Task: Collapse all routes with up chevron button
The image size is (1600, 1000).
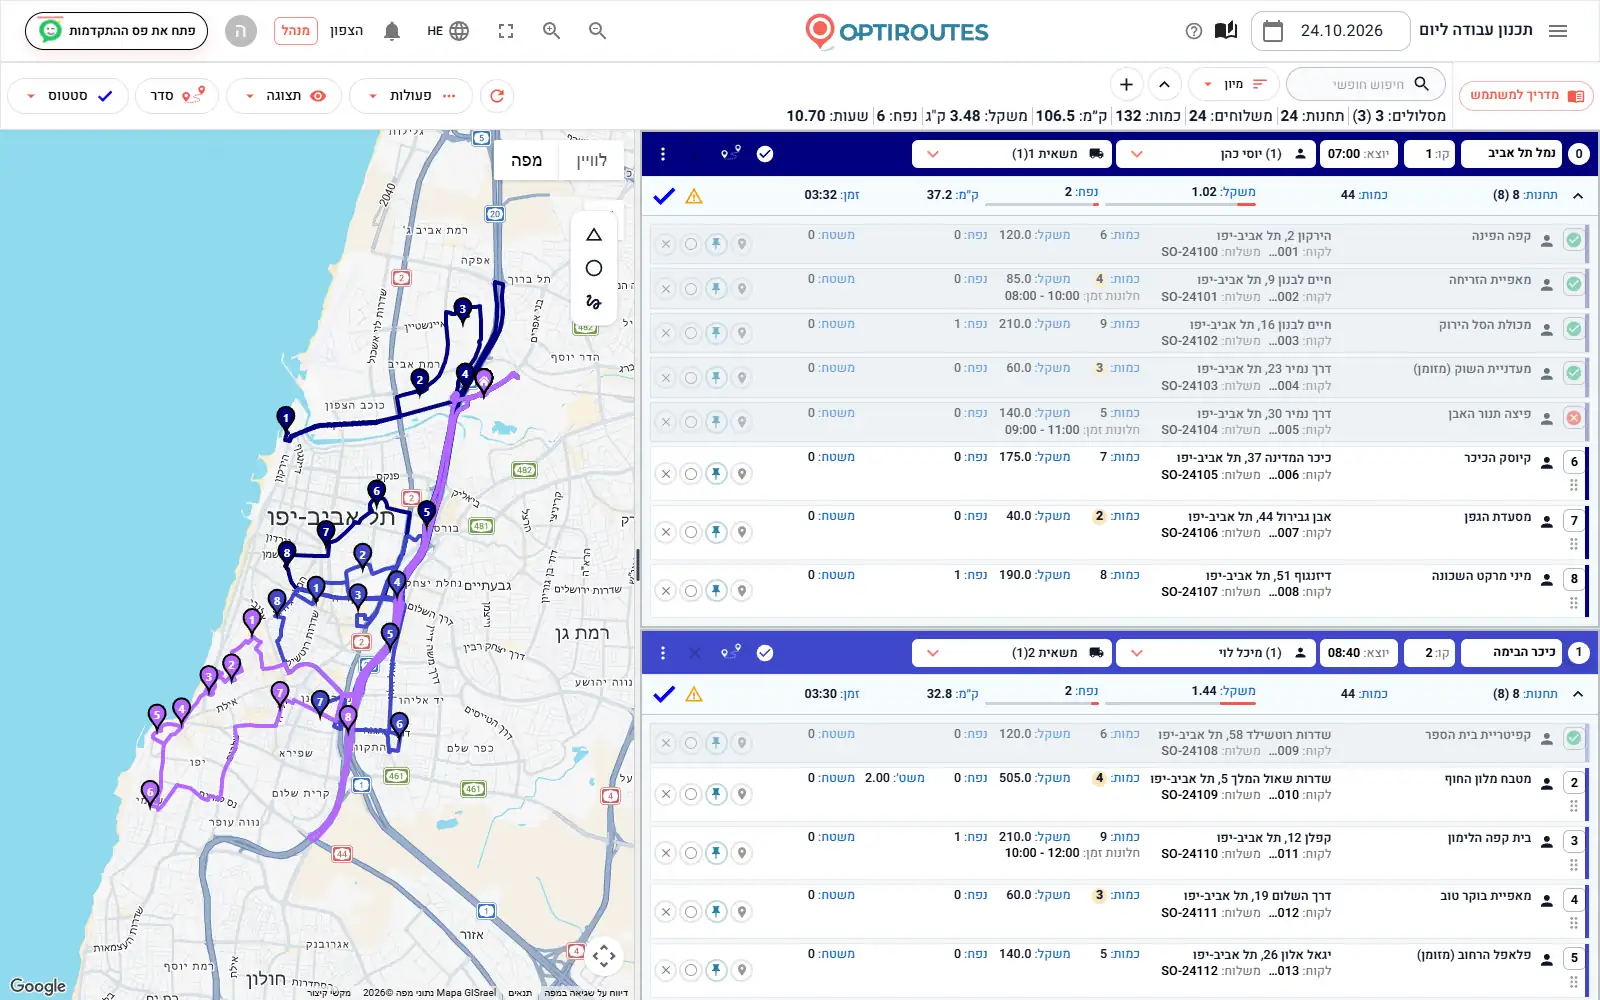Action: [1164, 84]
